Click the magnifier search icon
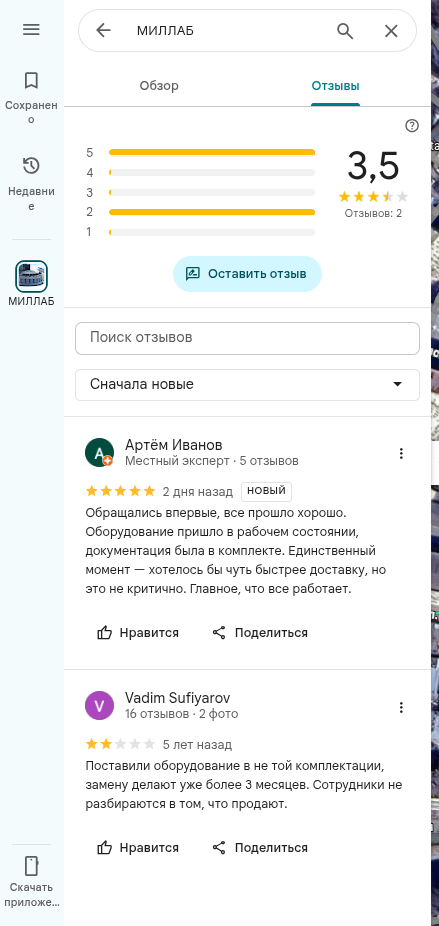Screen dimensions: 439x926 tap(345, 31)
